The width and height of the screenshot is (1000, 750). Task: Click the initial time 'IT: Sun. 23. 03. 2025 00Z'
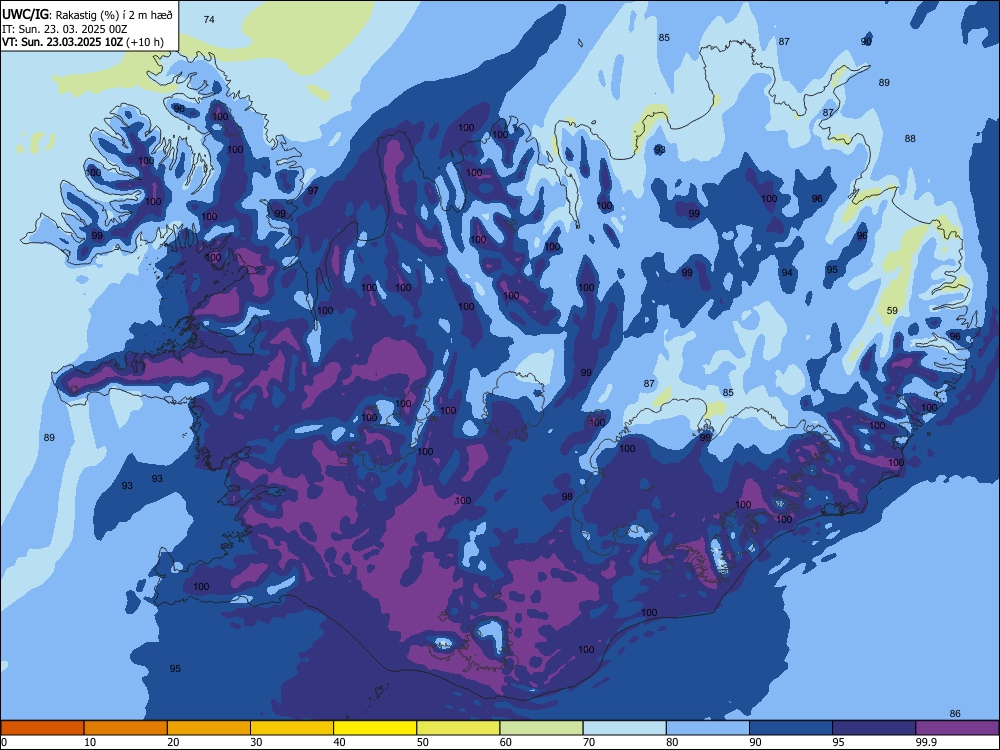point(65,29)
